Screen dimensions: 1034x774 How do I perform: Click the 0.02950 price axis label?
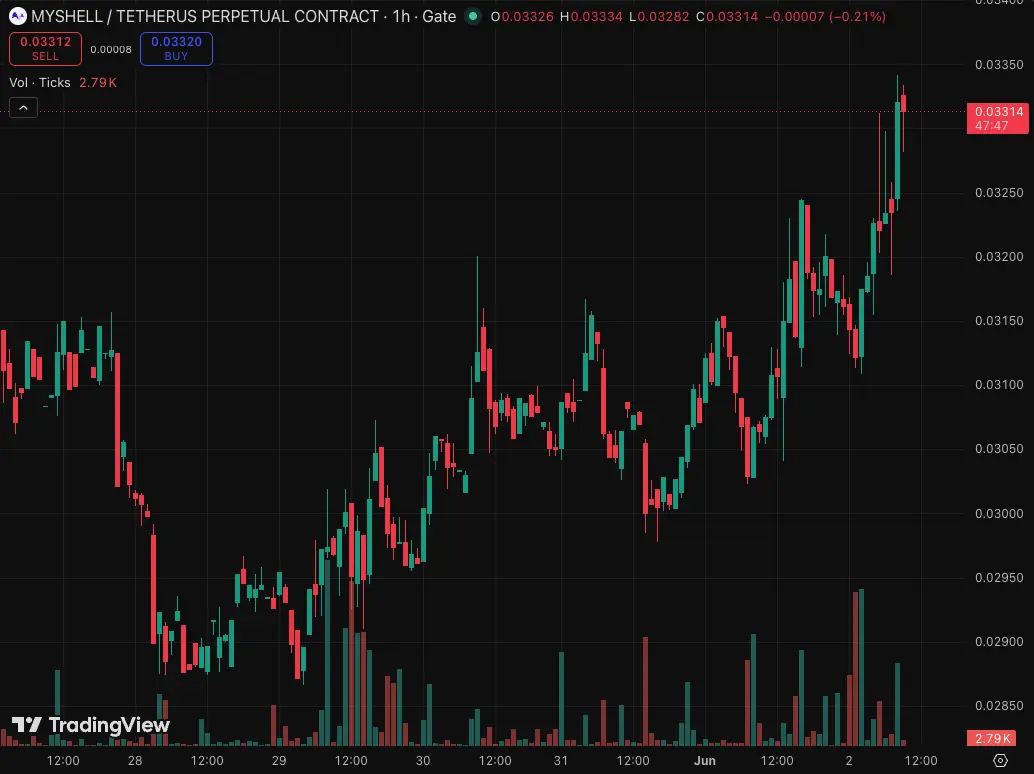[999, 578]
